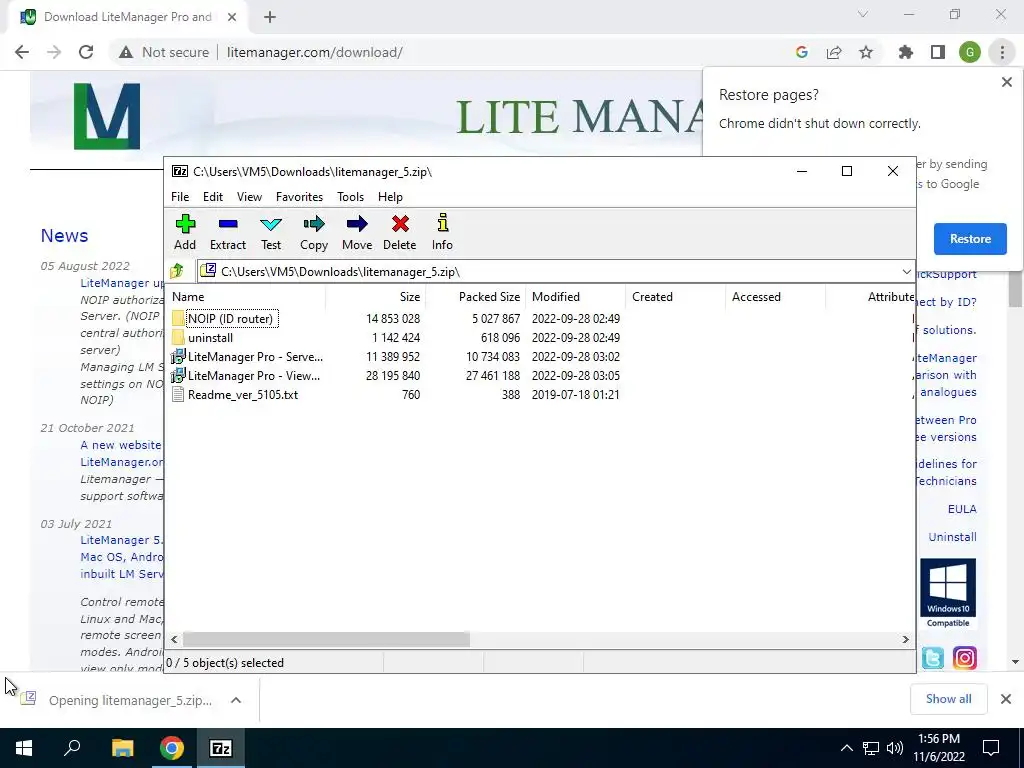Click the Add toolbar icon in 7-Zip

(185, 224)
